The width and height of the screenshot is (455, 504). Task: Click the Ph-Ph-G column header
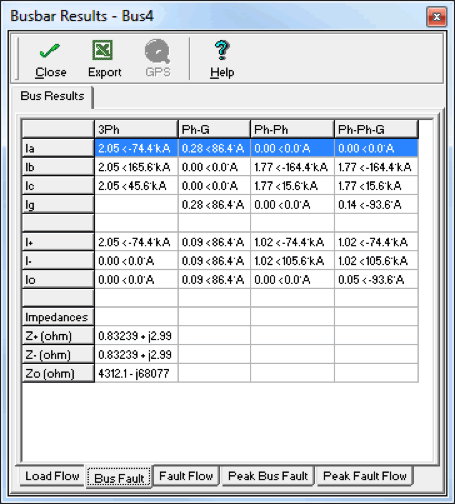click(376, 129)
